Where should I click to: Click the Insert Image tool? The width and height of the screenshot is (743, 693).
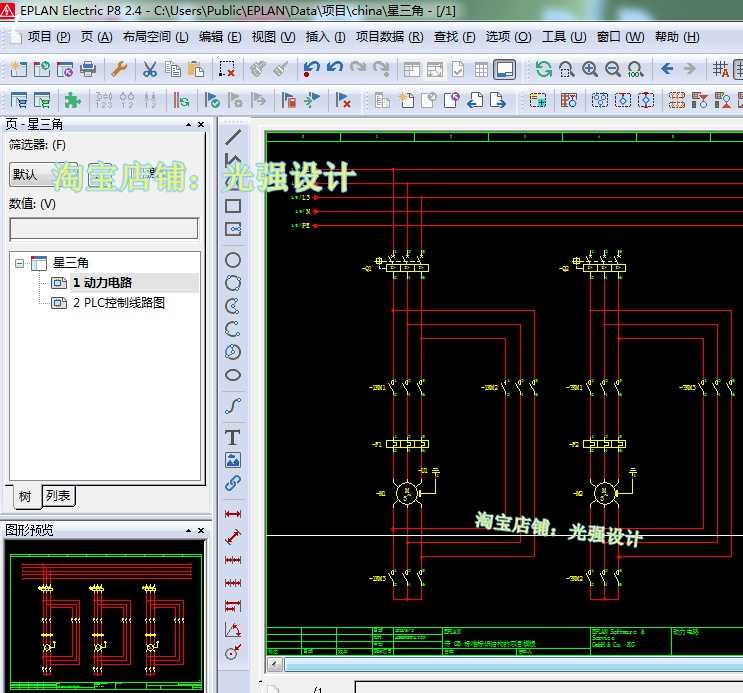(233, 460)
